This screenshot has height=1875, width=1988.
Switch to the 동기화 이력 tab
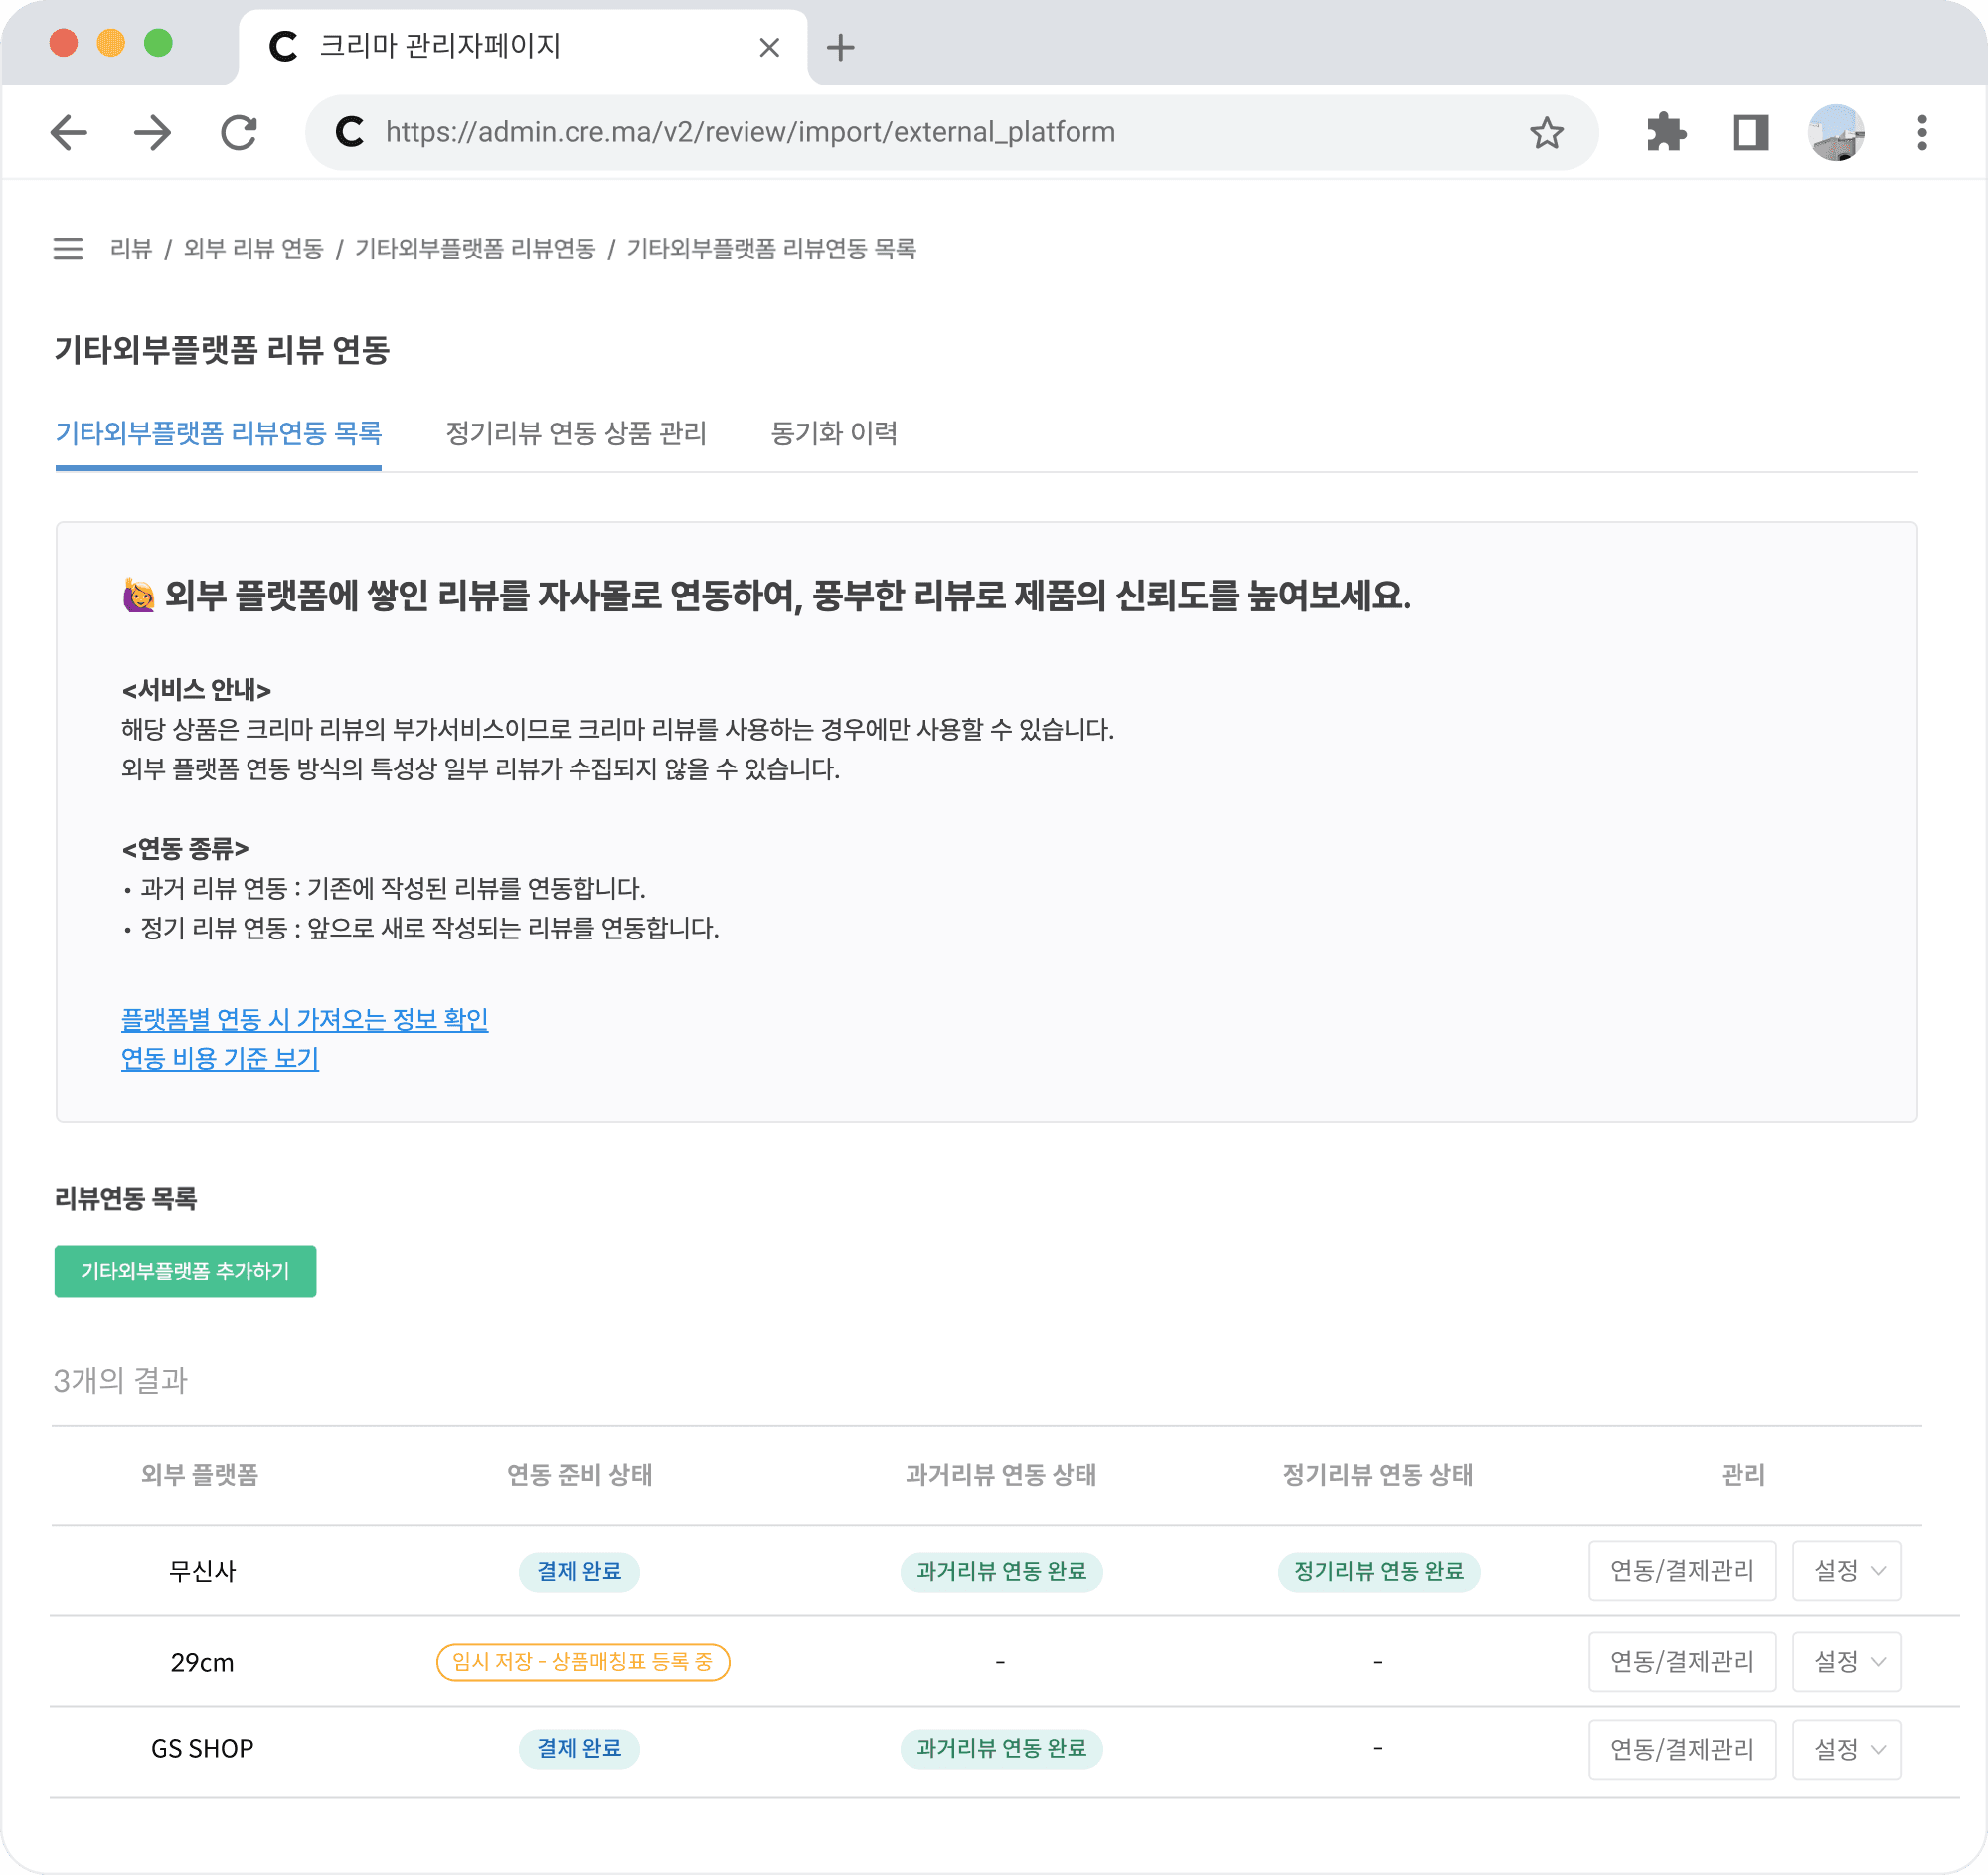click(834, 434)
